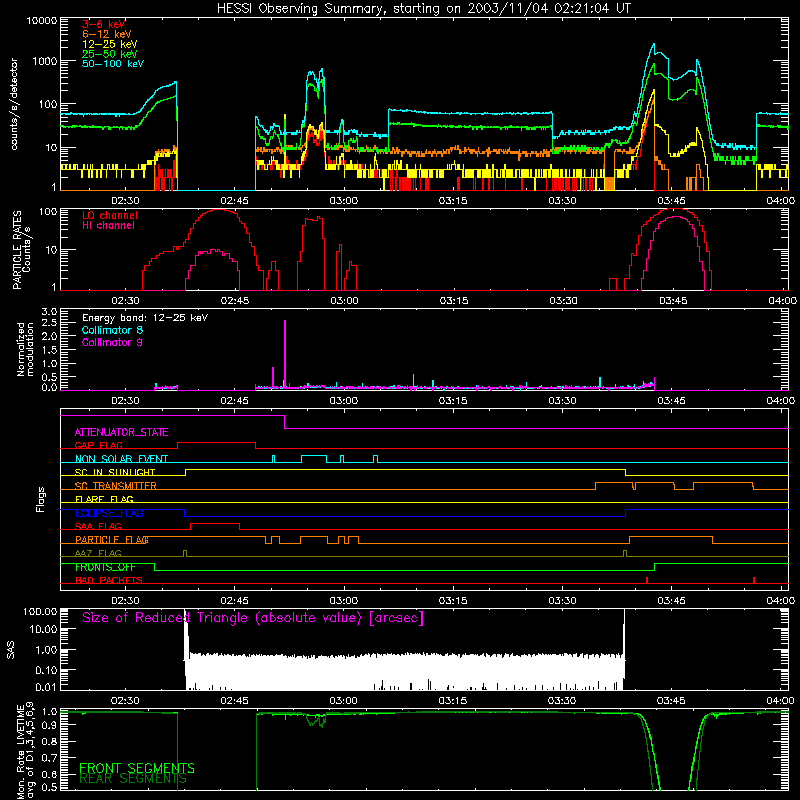Click the counts/s/detector axis label
The width and height of the screenshot is (800, 800).
click(x=14, y=104)
